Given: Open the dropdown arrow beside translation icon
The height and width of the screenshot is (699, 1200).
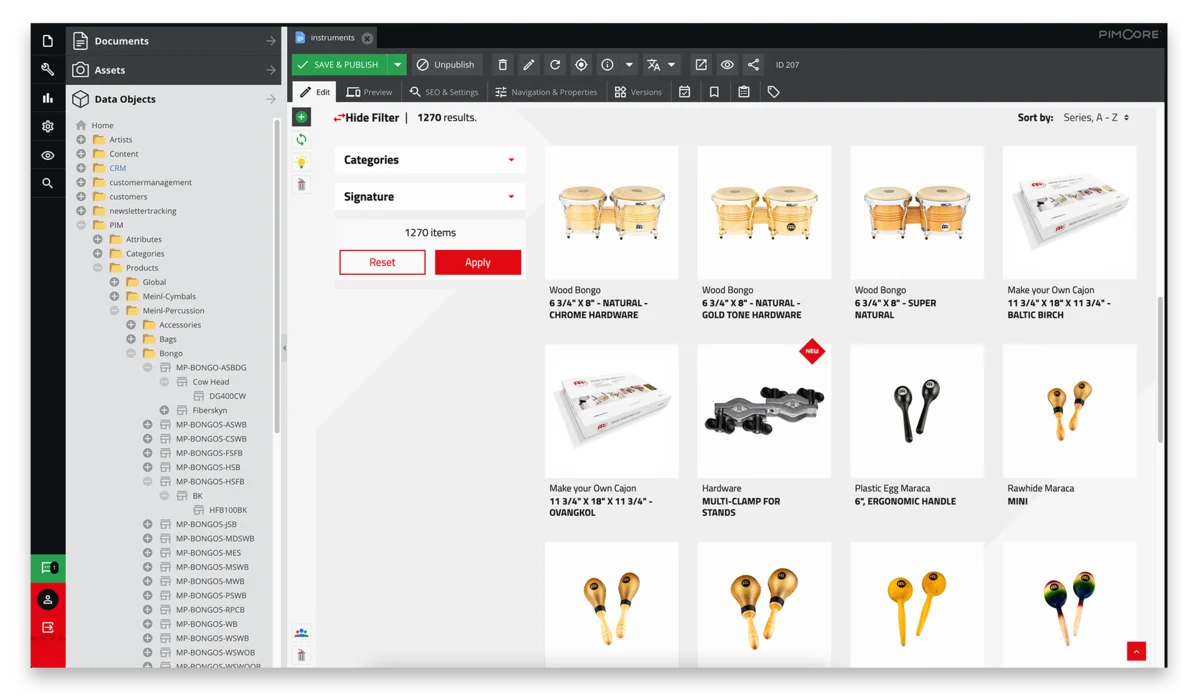Looking at the screenshot, I should pyautogui.click(x=672, y=65).
